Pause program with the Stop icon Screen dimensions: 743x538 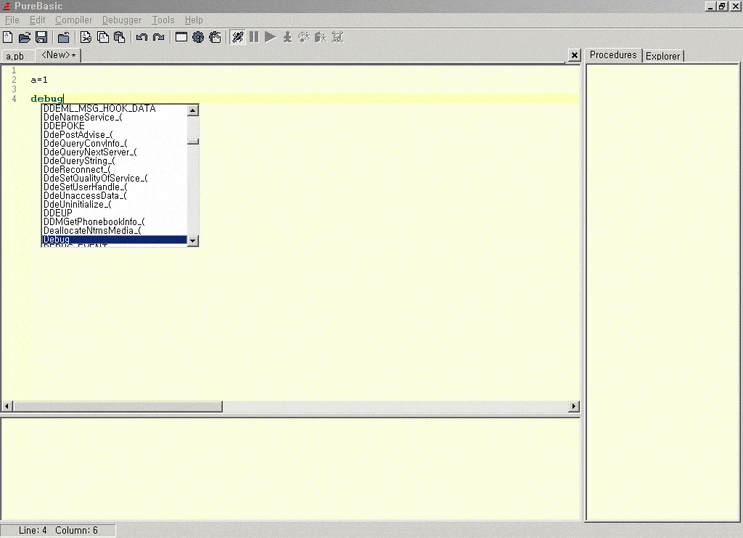click(x=254, y=37)
